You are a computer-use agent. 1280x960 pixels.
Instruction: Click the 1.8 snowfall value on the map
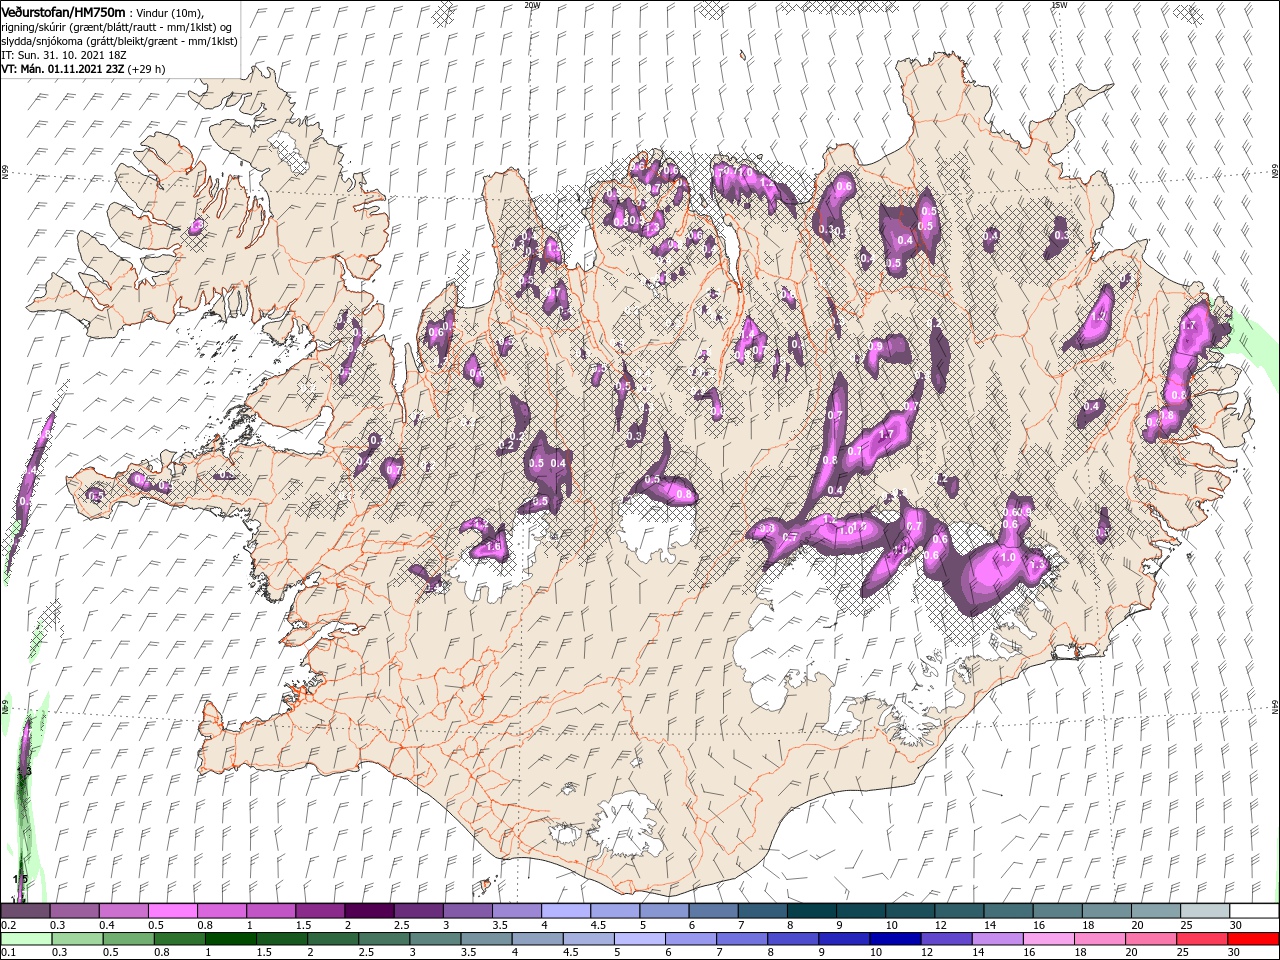1166,415
